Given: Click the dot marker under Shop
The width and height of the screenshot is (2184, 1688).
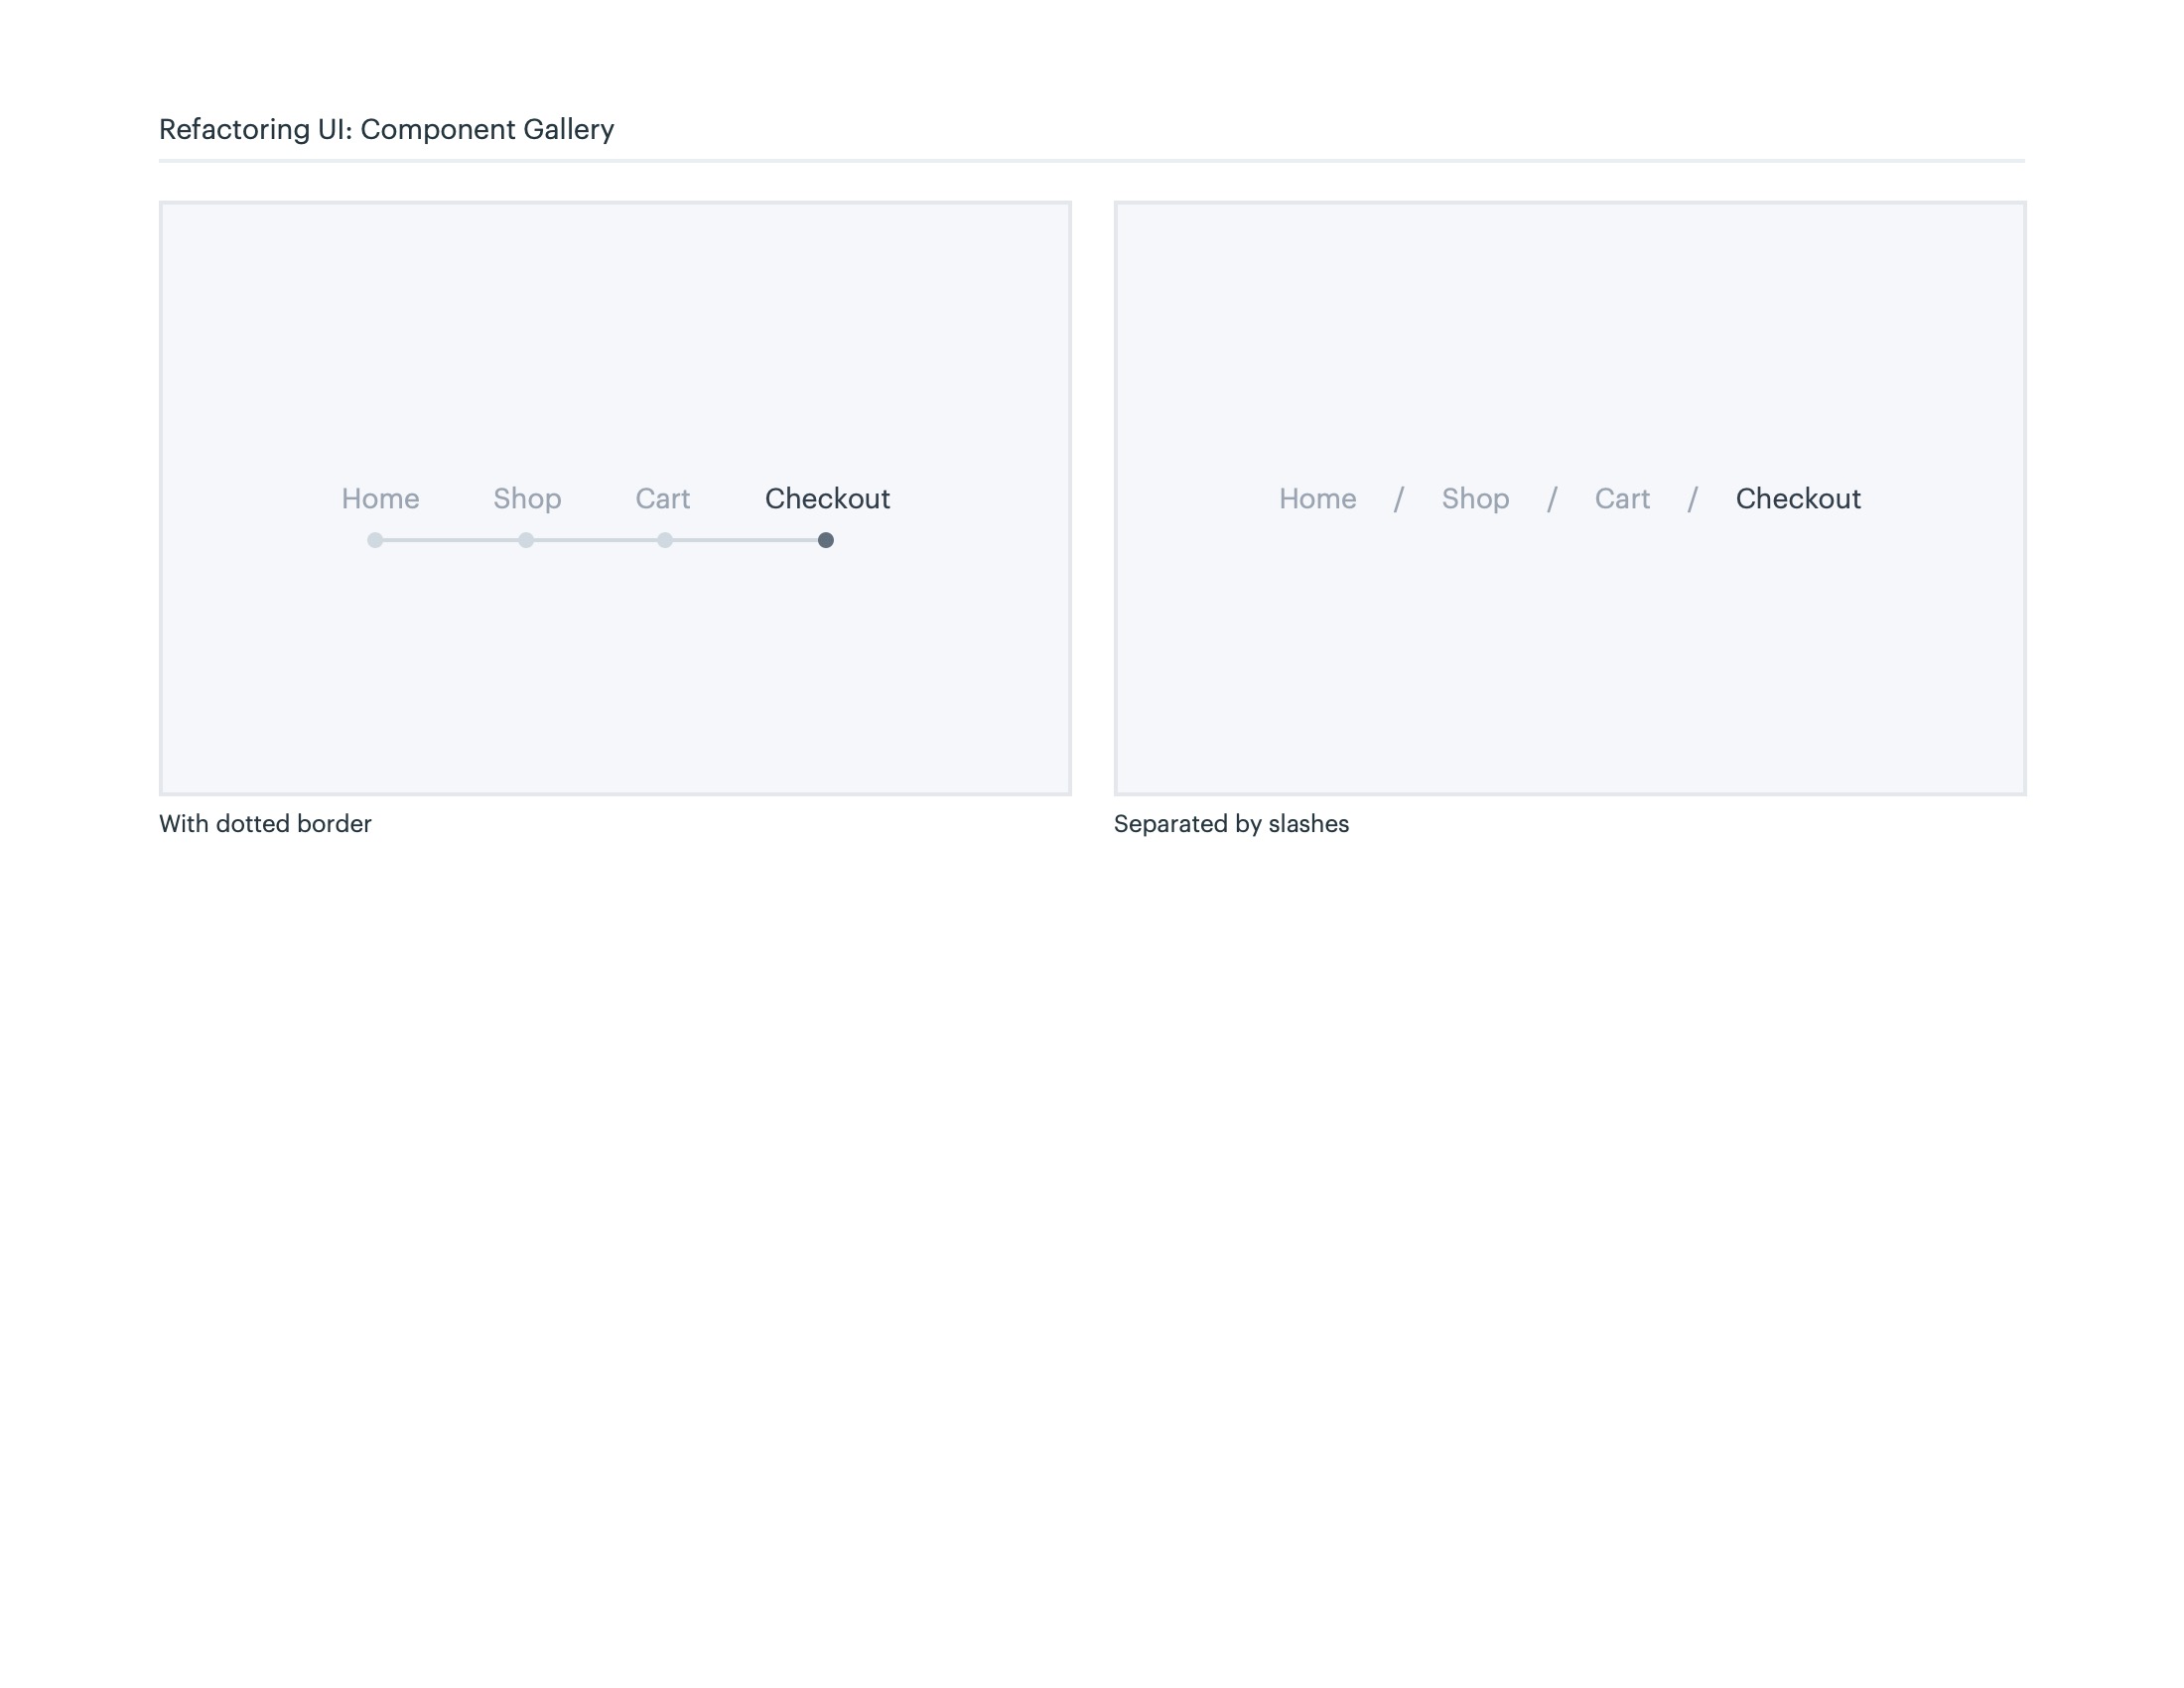Looking at the screenshot, I should coord(526,540).
